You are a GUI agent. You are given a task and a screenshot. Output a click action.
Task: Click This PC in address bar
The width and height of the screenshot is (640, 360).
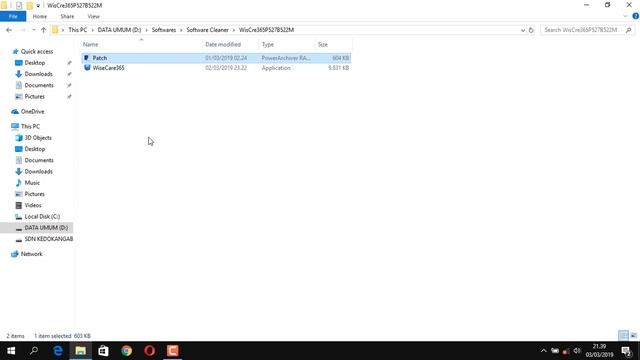pyautogui.click(x=78, y=30)
